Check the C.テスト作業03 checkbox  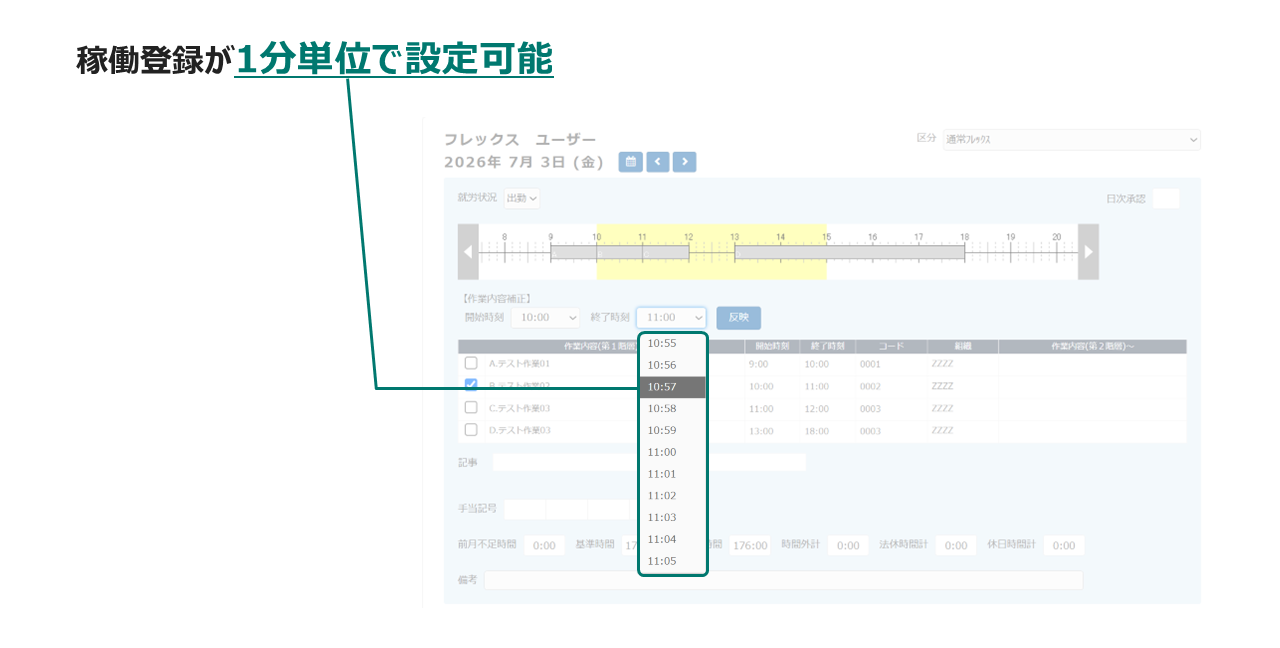(x=471, y=407)
